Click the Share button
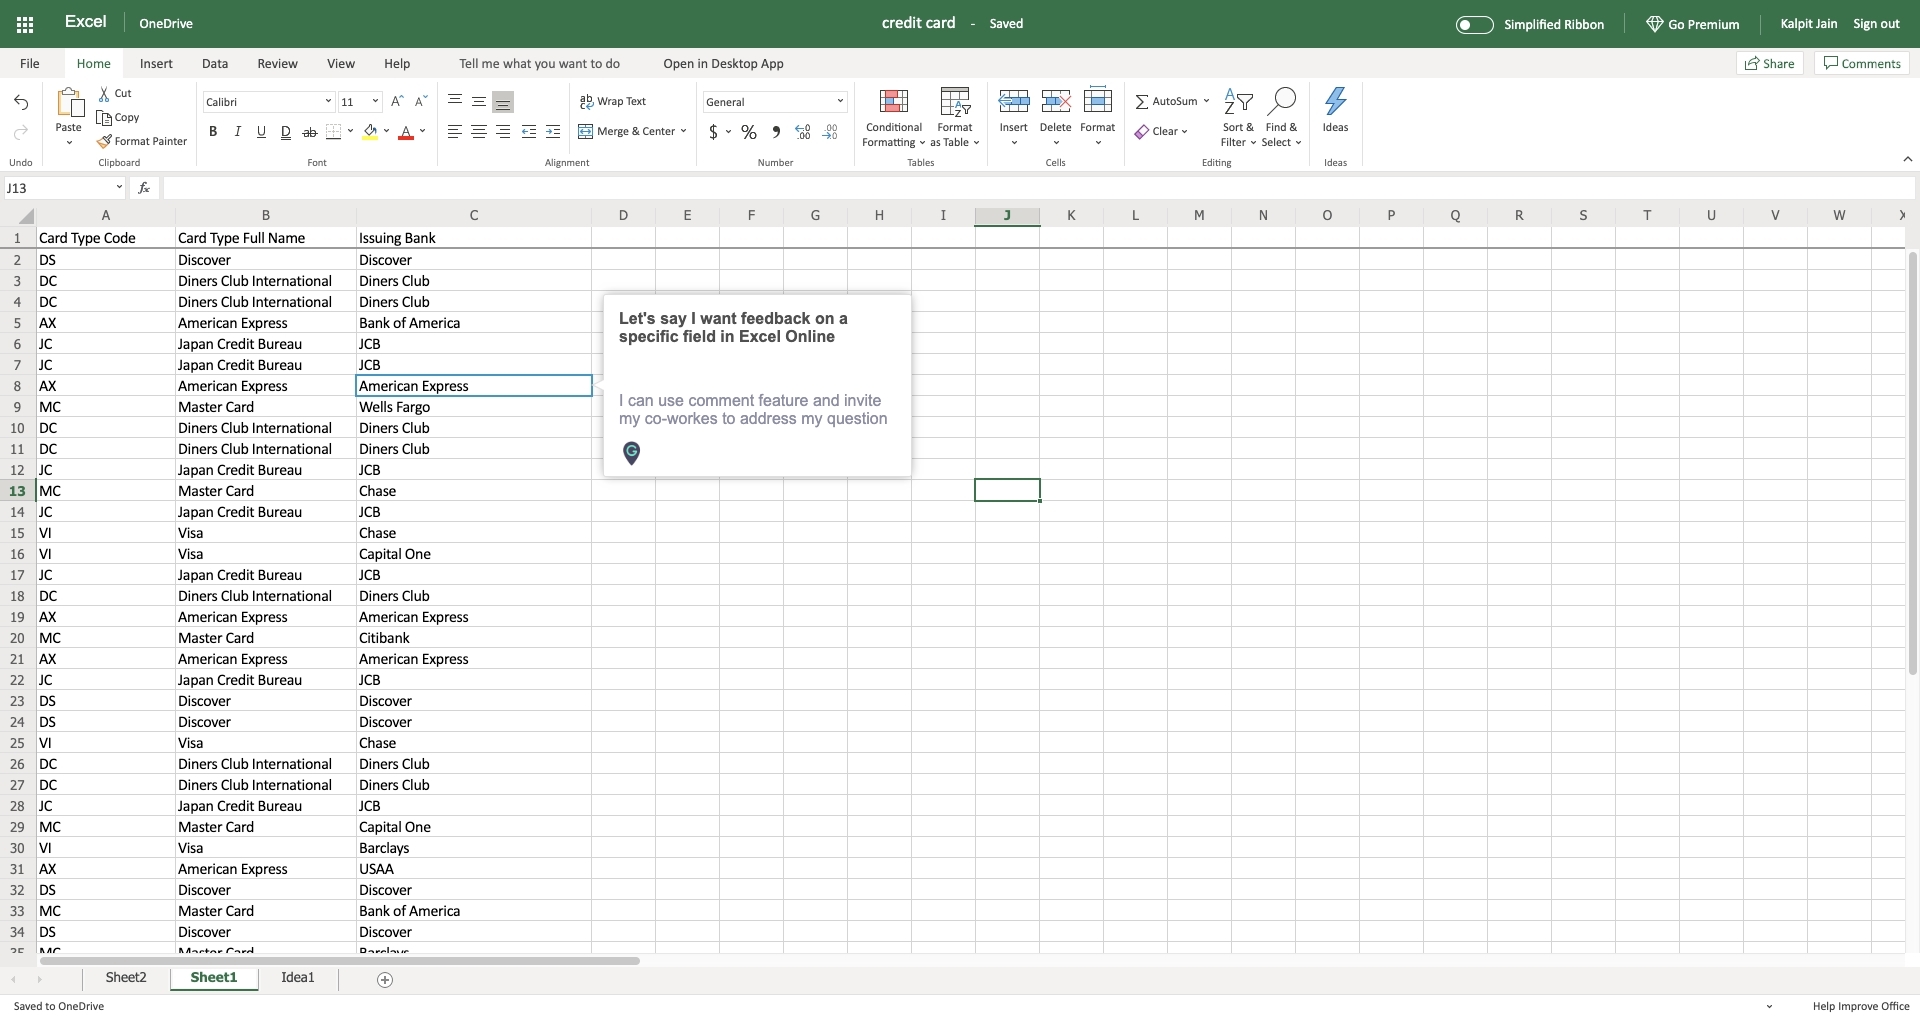 point(1769,63)
